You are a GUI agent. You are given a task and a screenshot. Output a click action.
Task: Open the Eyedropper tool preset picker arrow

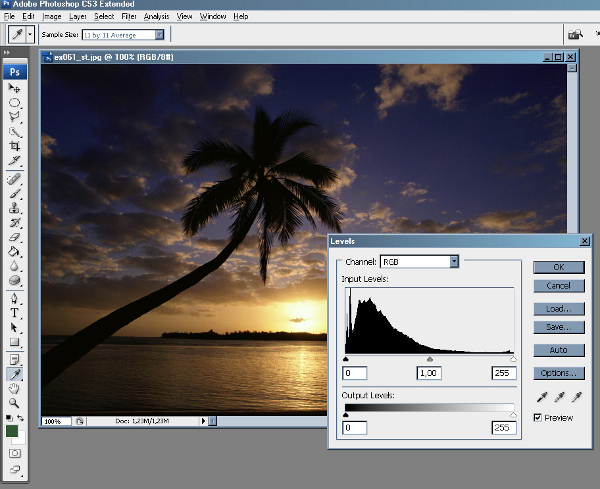pos(30,34)
